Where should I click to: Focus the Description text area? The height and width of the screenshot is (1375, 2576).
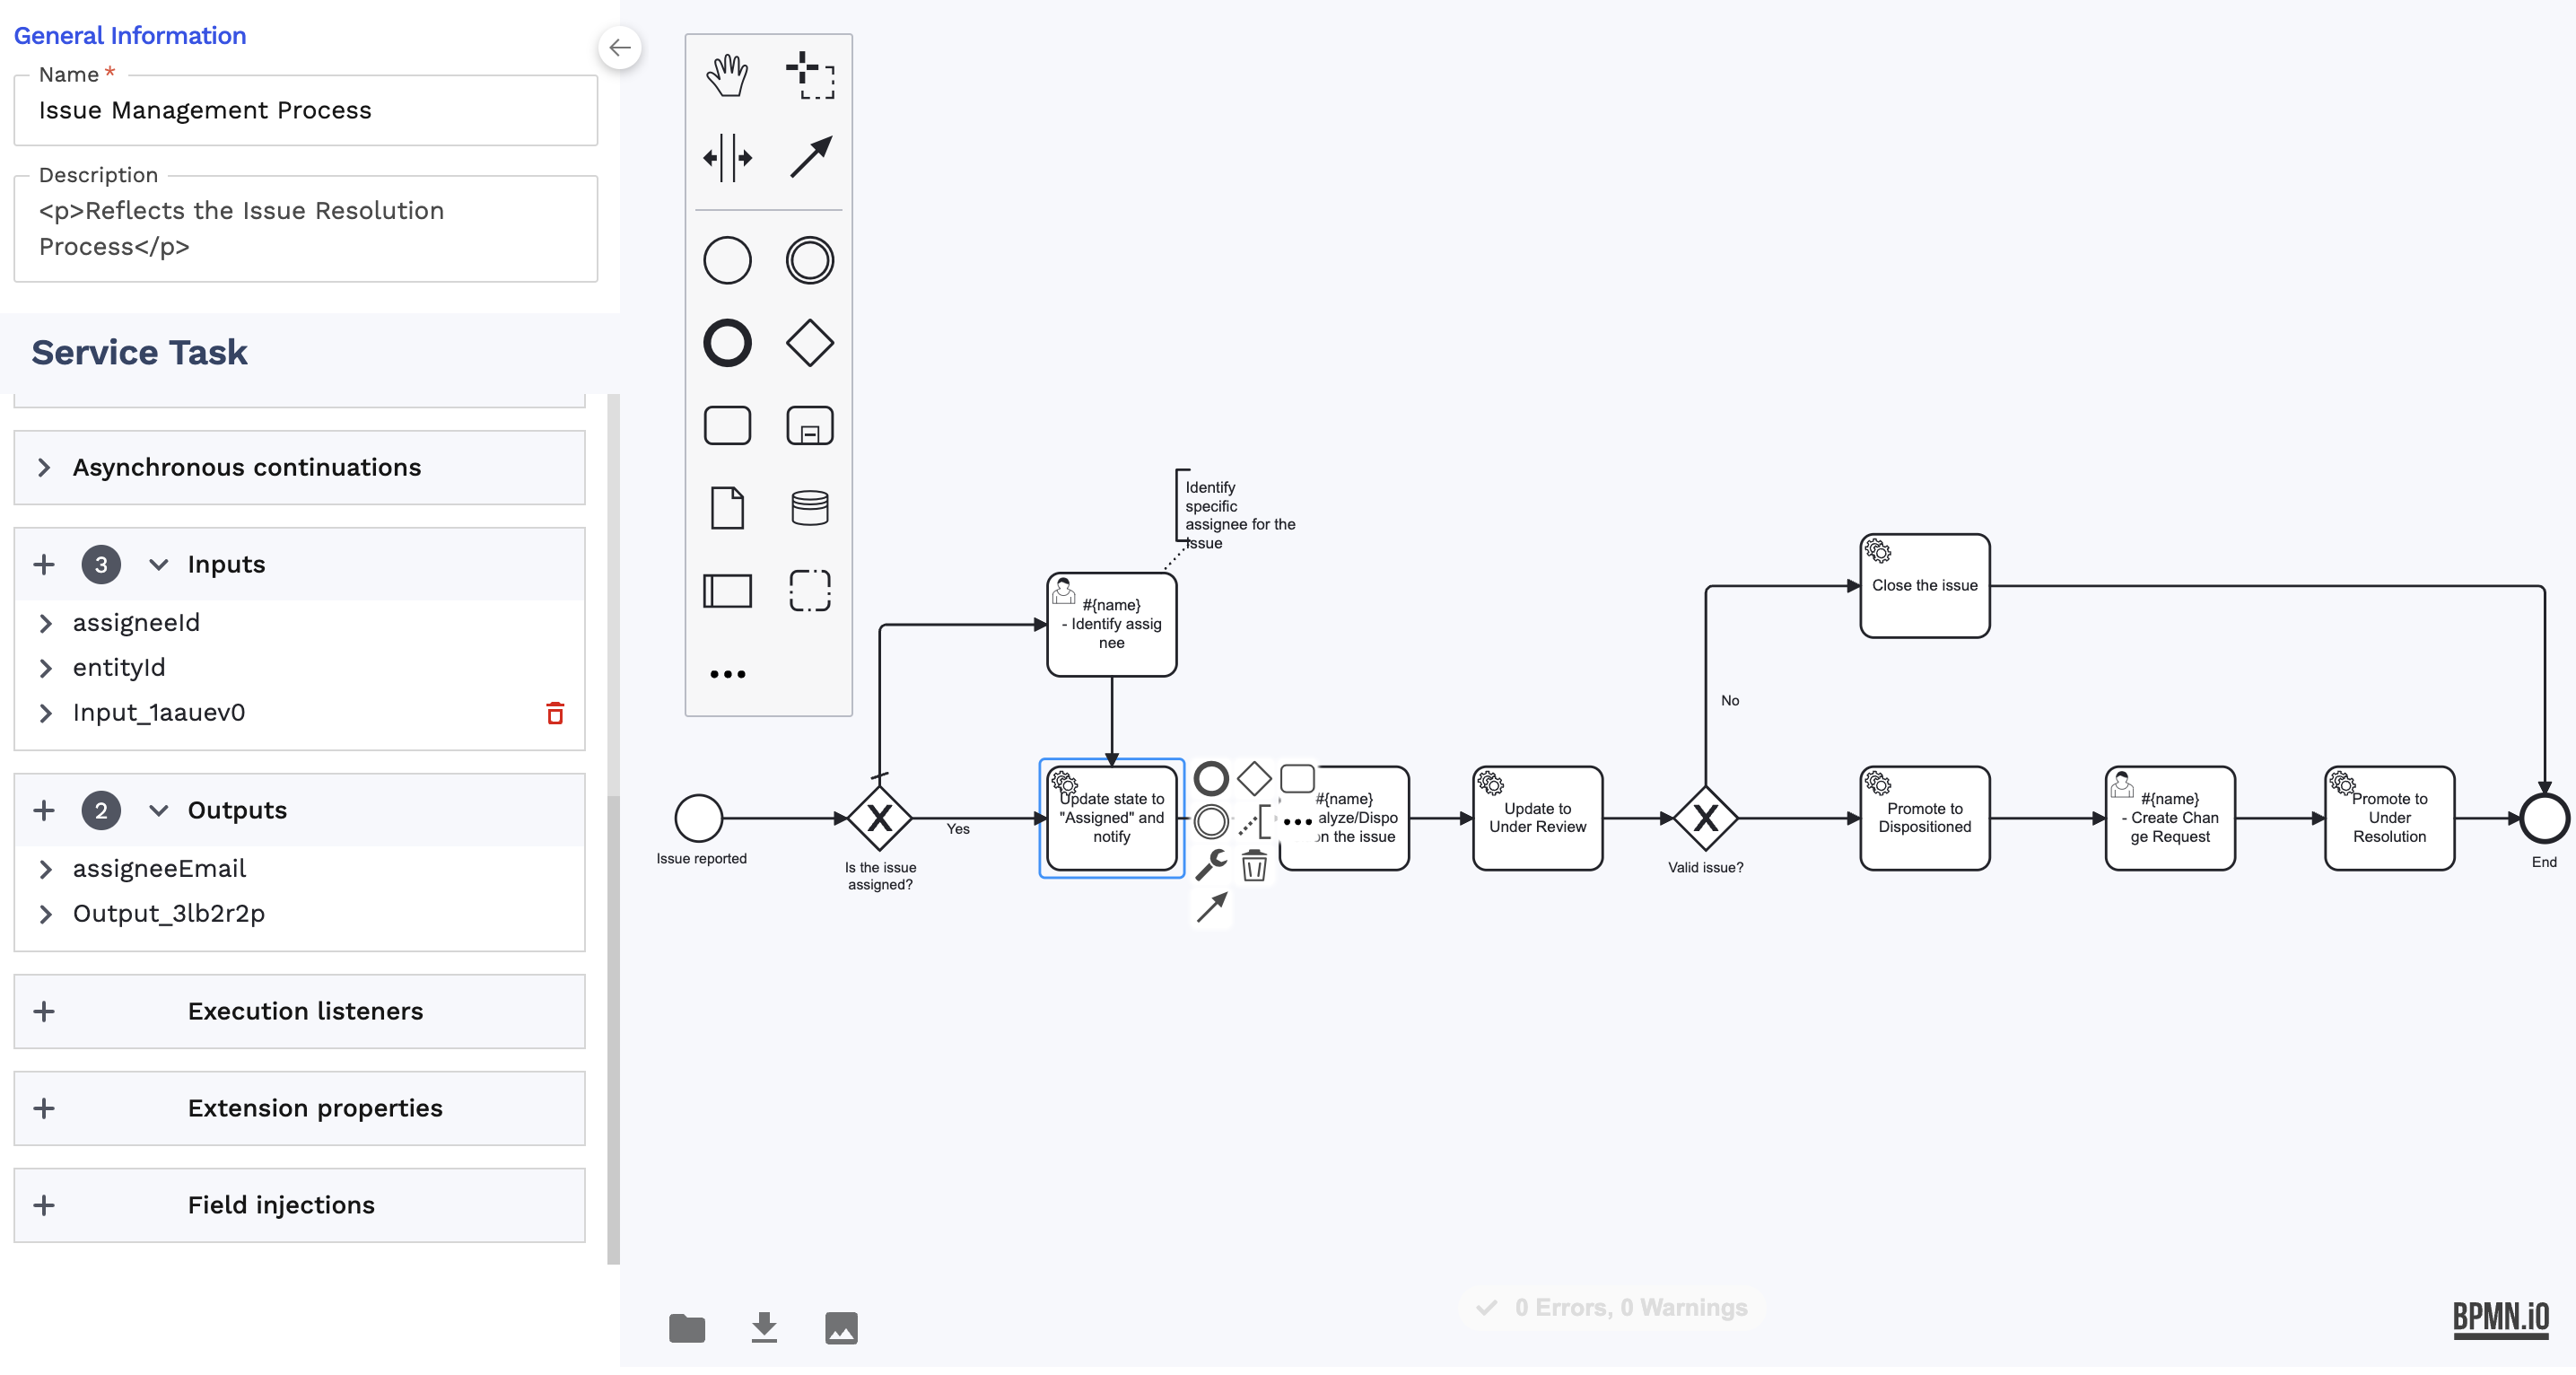(x=306, y=229)
